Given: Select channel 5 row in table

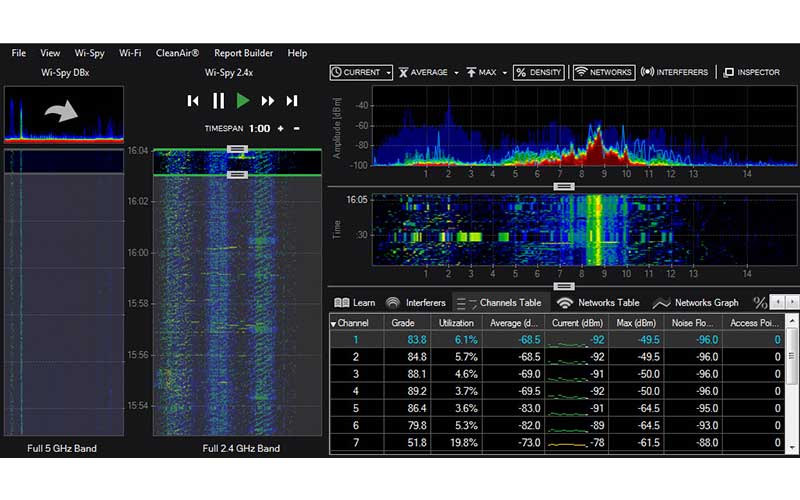Looking at the screenshot, I should point(557,408).
